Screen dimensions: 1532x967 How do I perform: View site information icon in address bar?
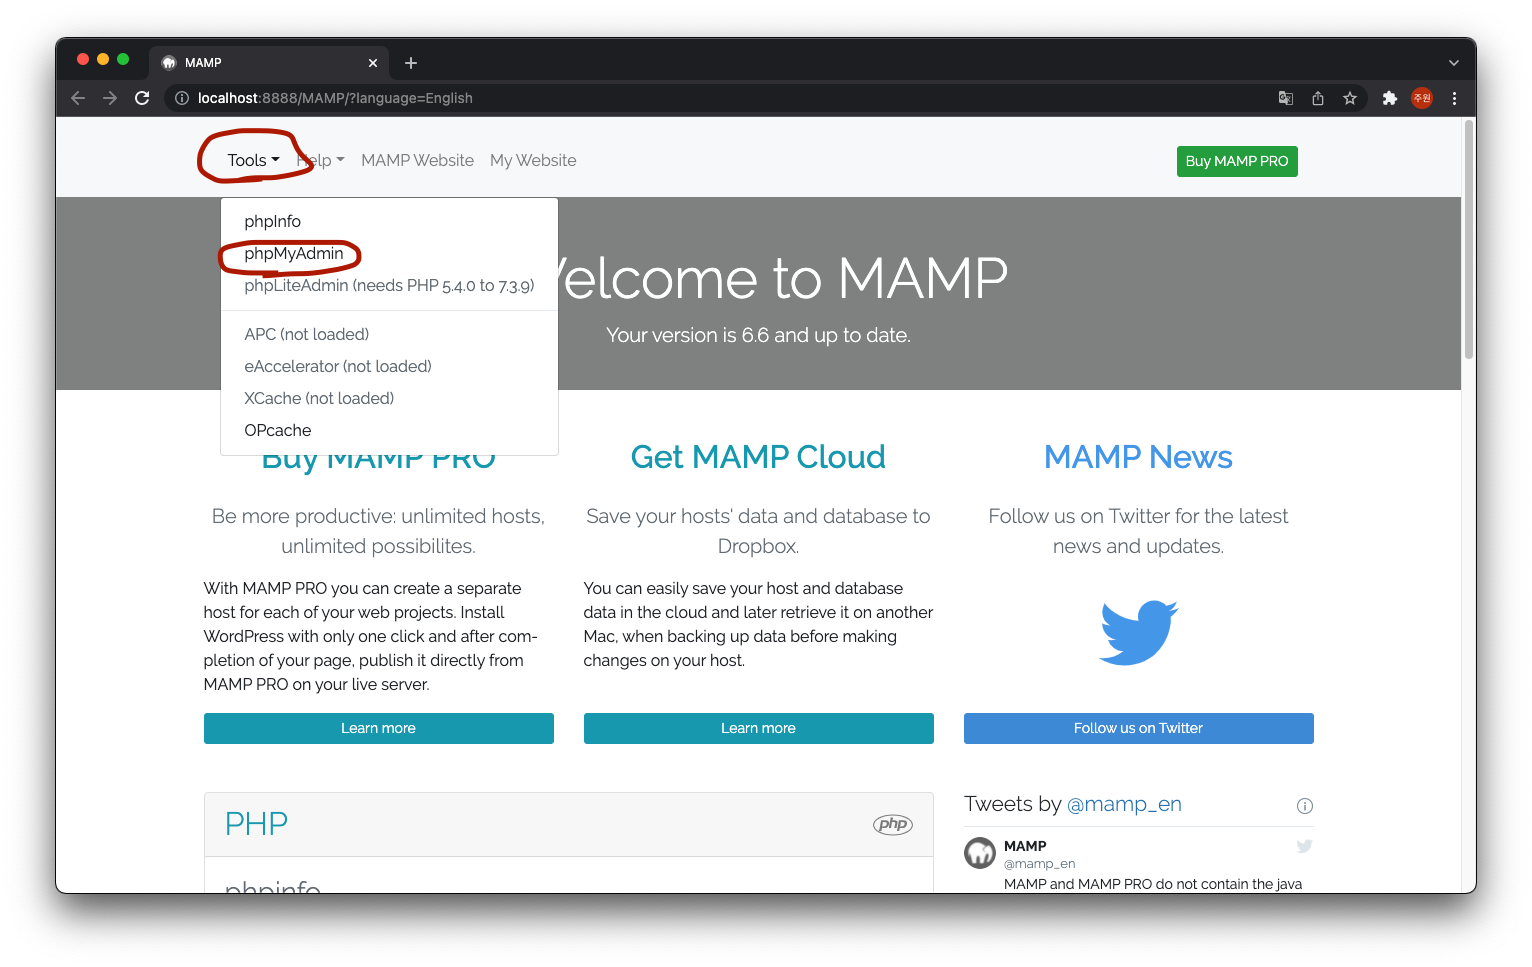pos(182,98)
